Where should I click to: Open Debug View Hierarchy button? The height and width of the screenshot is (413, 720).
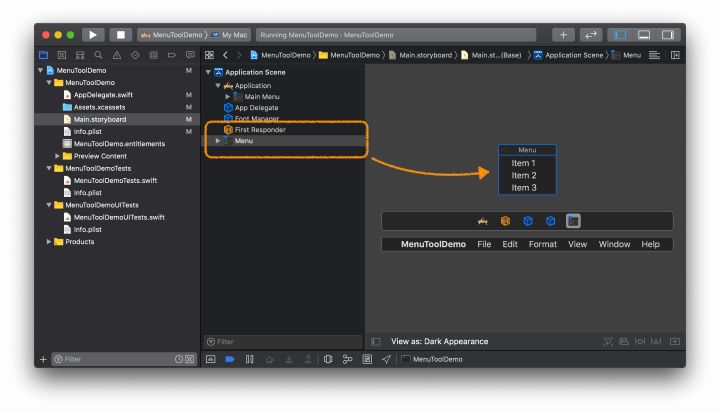(328, 359)
